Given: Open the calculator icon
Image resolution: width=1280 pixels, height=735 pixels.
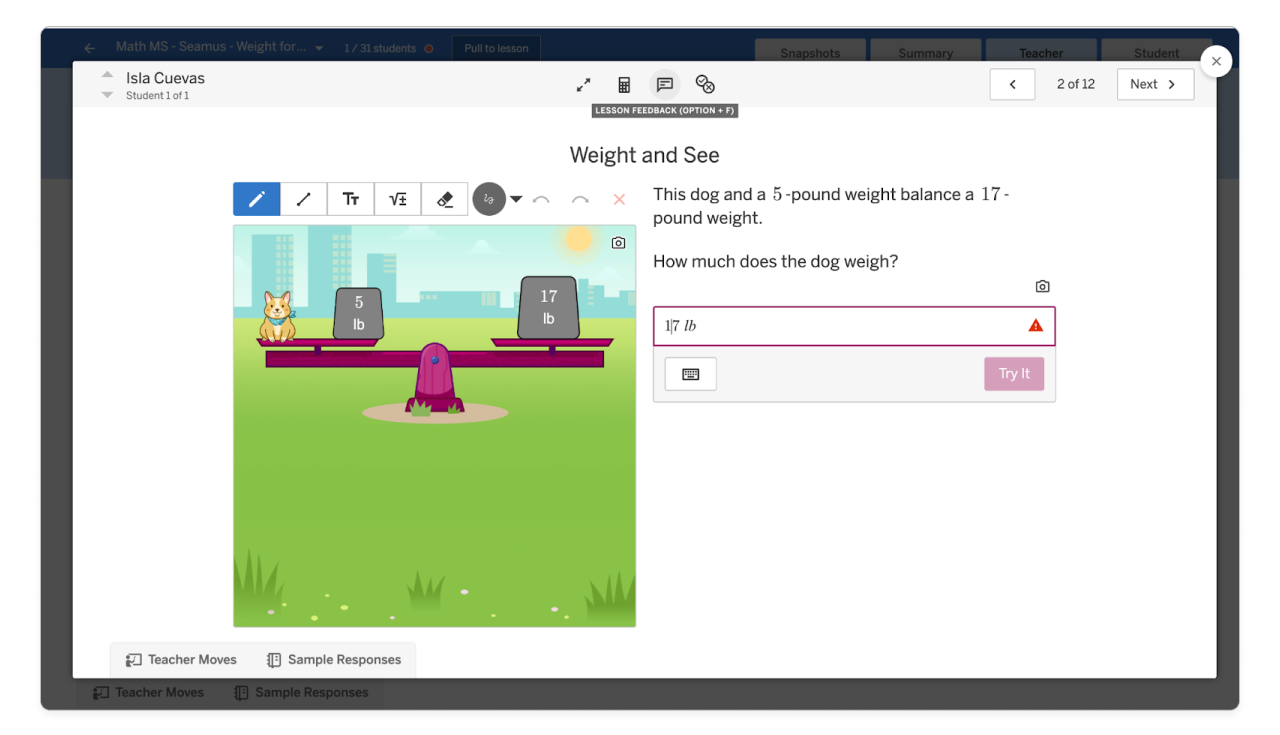Looking at the screenshot, I should (624, 85).
